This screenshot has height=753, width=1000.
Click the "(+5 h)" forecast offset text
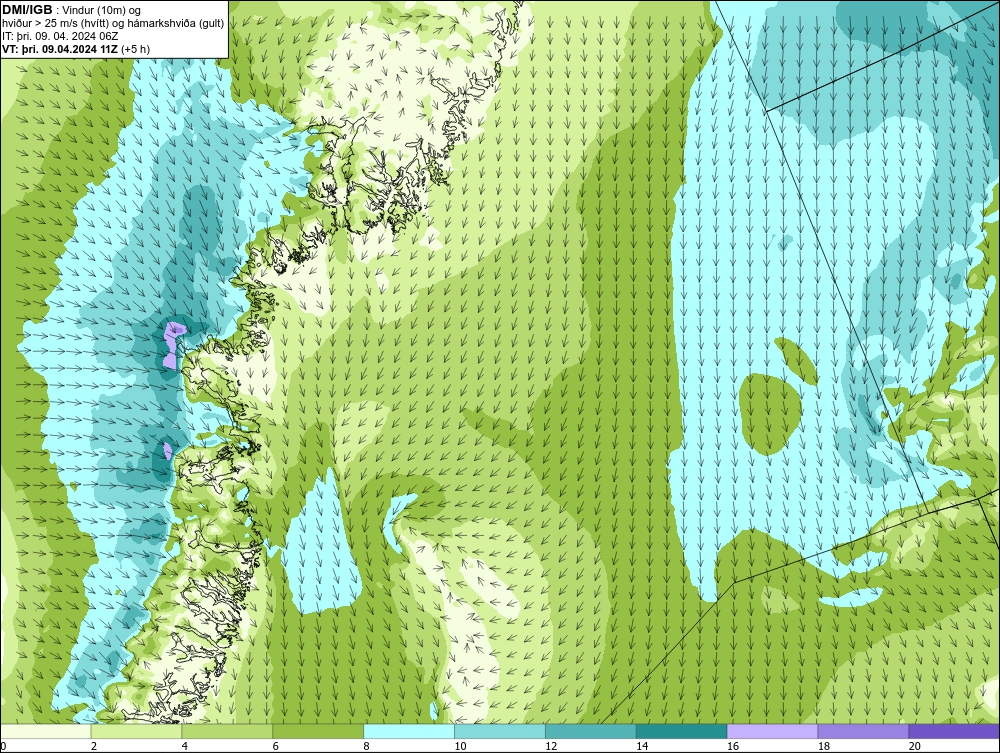(135, 49)
